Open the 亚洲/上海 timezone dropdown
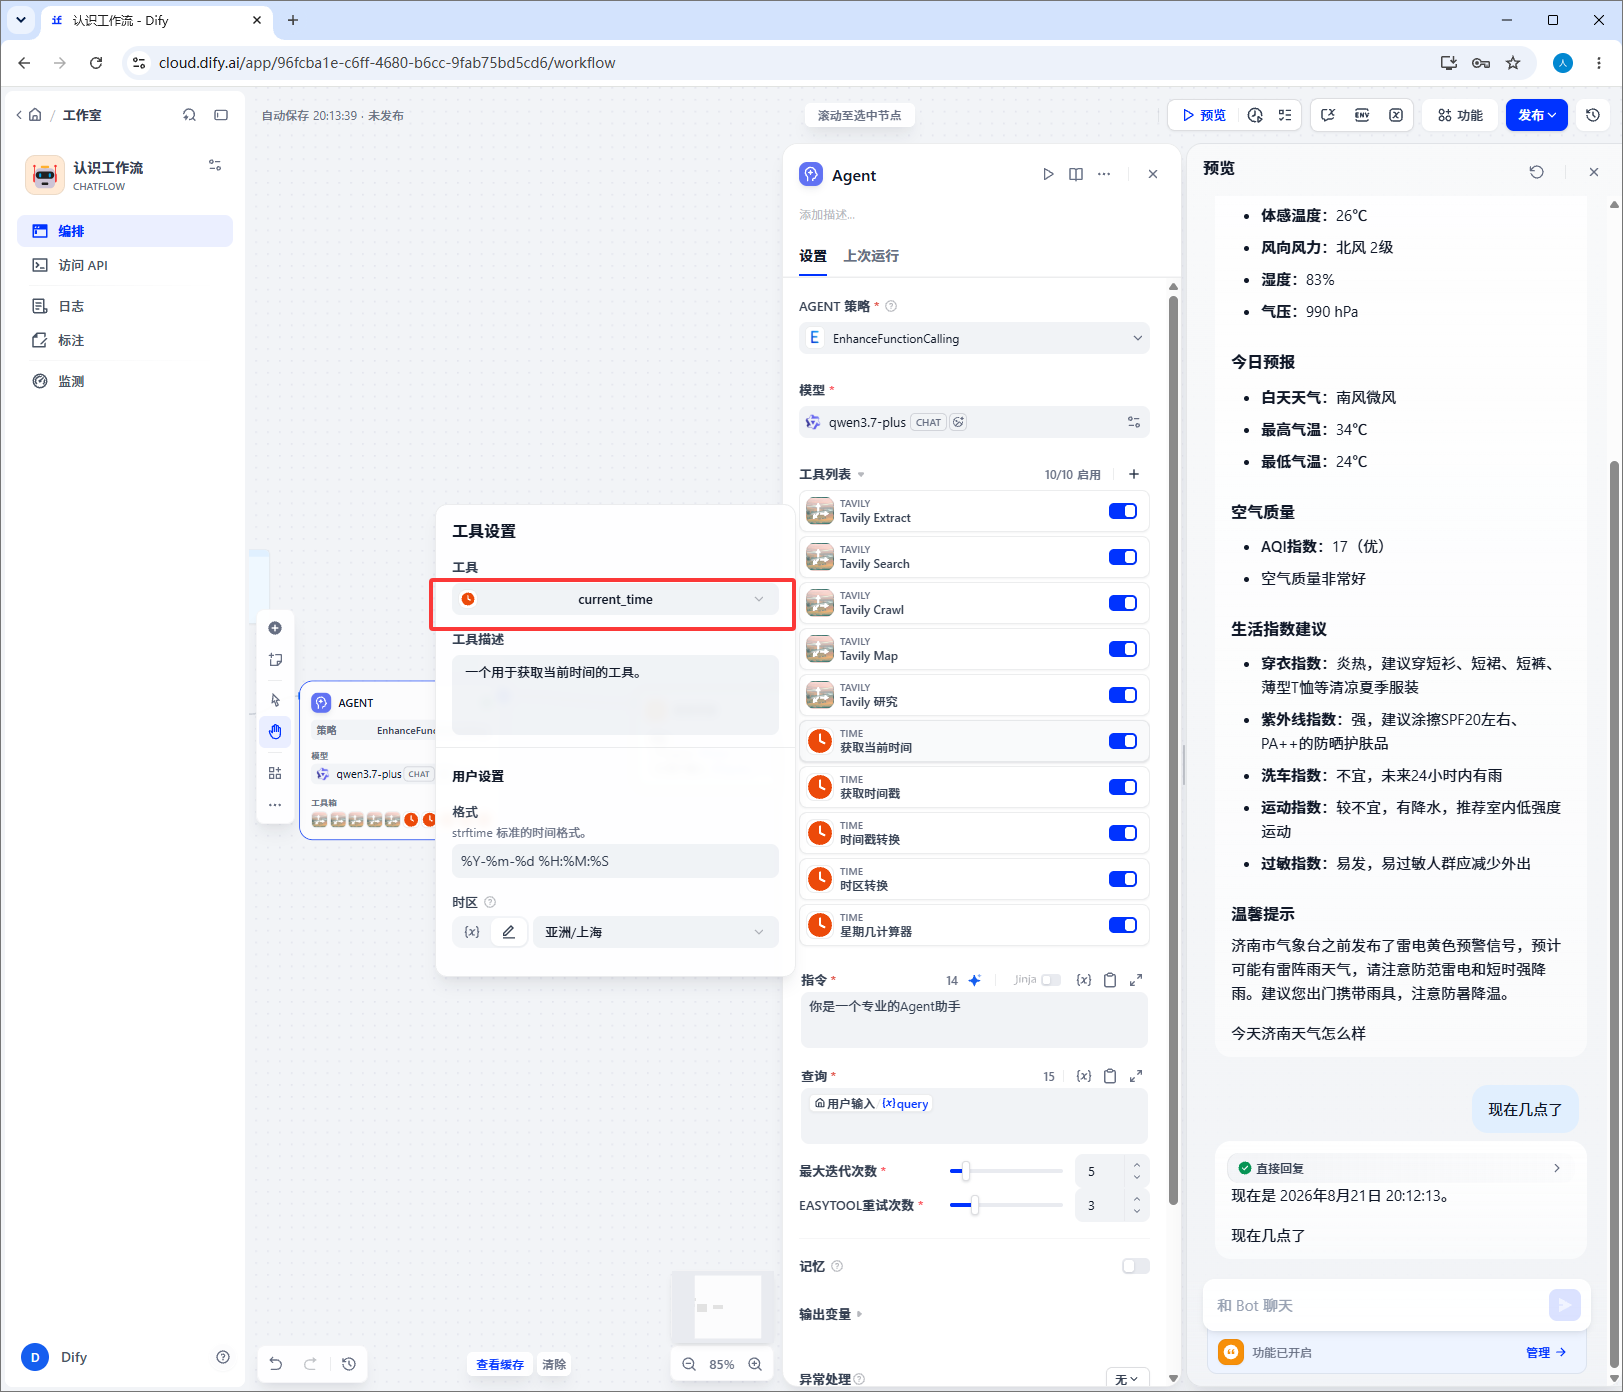 coord(656,932)
